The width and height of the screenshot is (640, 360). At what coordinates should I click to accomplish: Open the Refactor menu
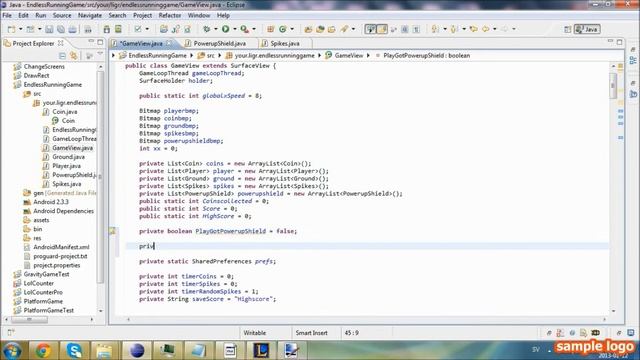170,16
